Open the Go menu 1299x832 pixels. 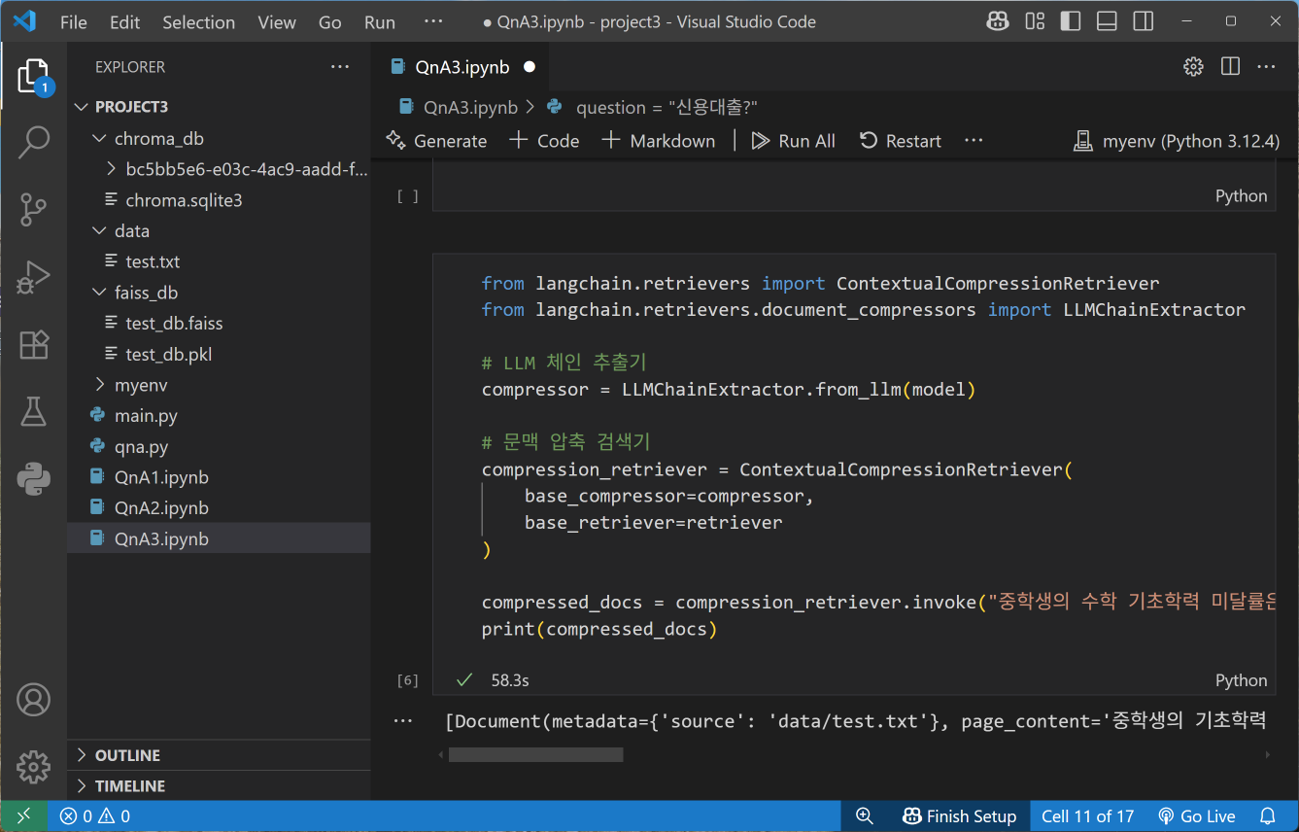(330, 22)
